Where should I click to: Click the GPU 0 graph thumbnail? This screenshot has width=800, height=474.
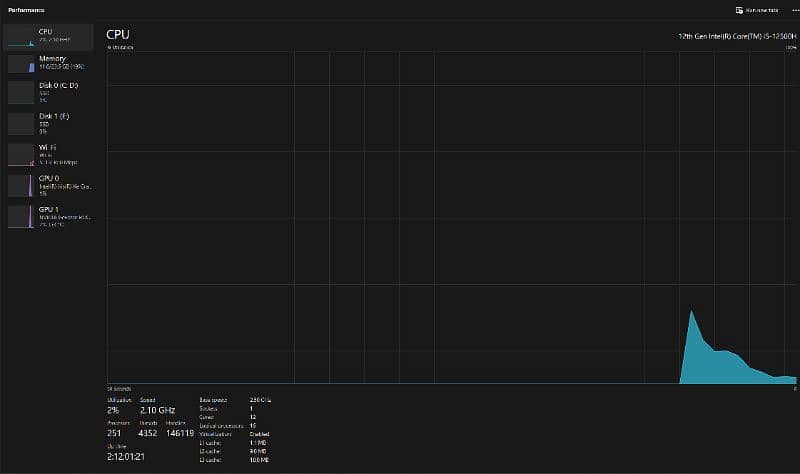[20, 186]
